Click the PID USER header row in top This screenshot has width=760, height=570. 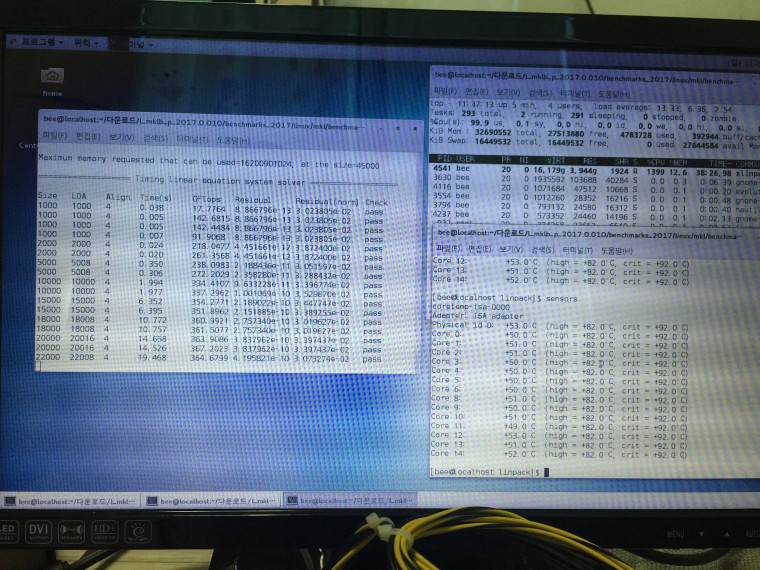click(x=596, y=160)
